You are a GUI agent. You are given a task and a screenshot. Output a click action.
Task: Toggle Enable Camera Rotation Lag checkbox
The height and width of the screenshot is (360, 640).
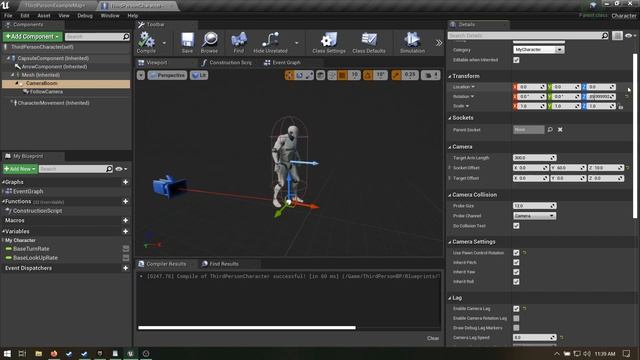[x=516, y=318]
